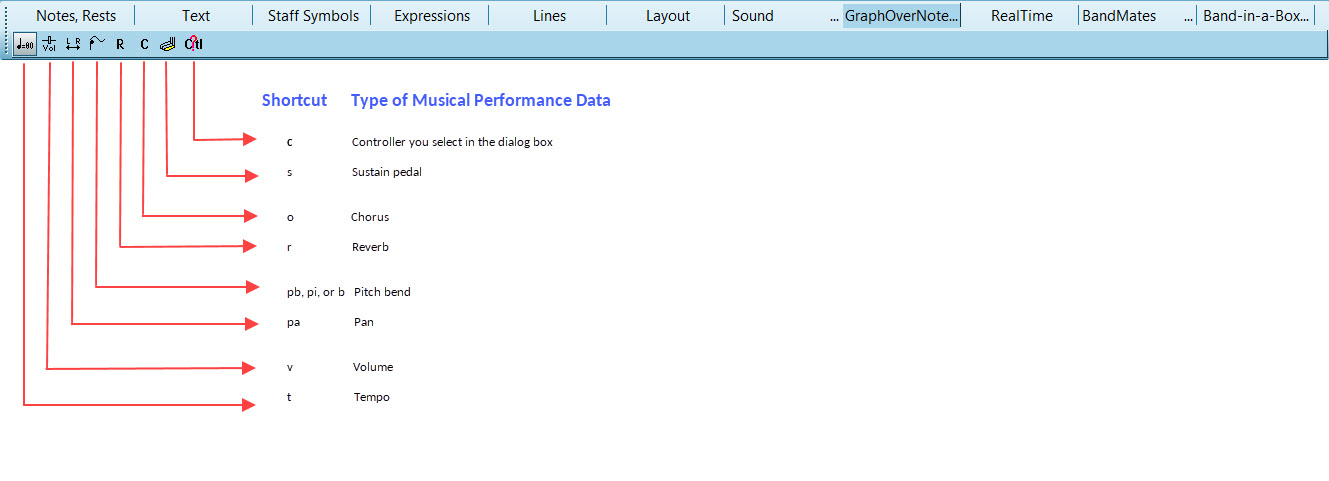
Task: Switch to the RealTime tab
Action: [1021, 16]
